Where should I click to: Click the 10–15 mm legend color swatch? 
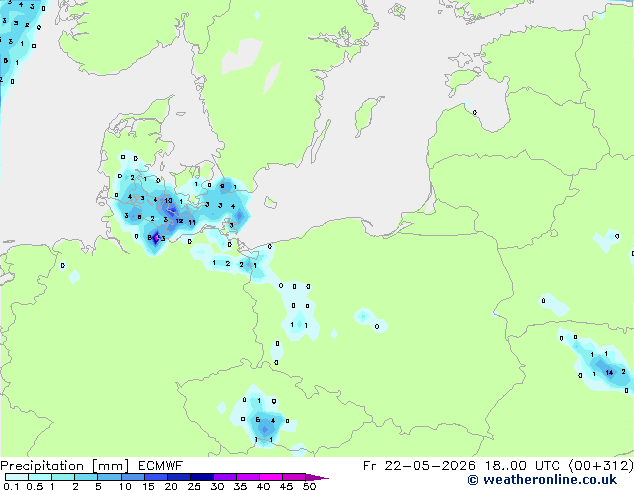tap(133, 477)
